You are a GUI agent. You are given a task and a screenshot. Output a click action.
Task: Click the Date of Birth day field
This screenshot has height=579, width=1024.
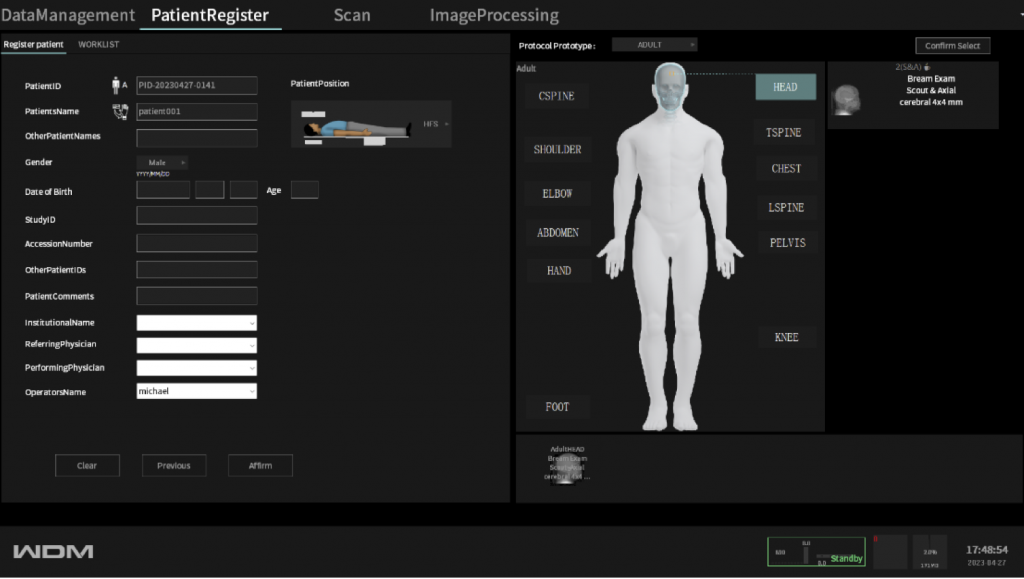244,190
